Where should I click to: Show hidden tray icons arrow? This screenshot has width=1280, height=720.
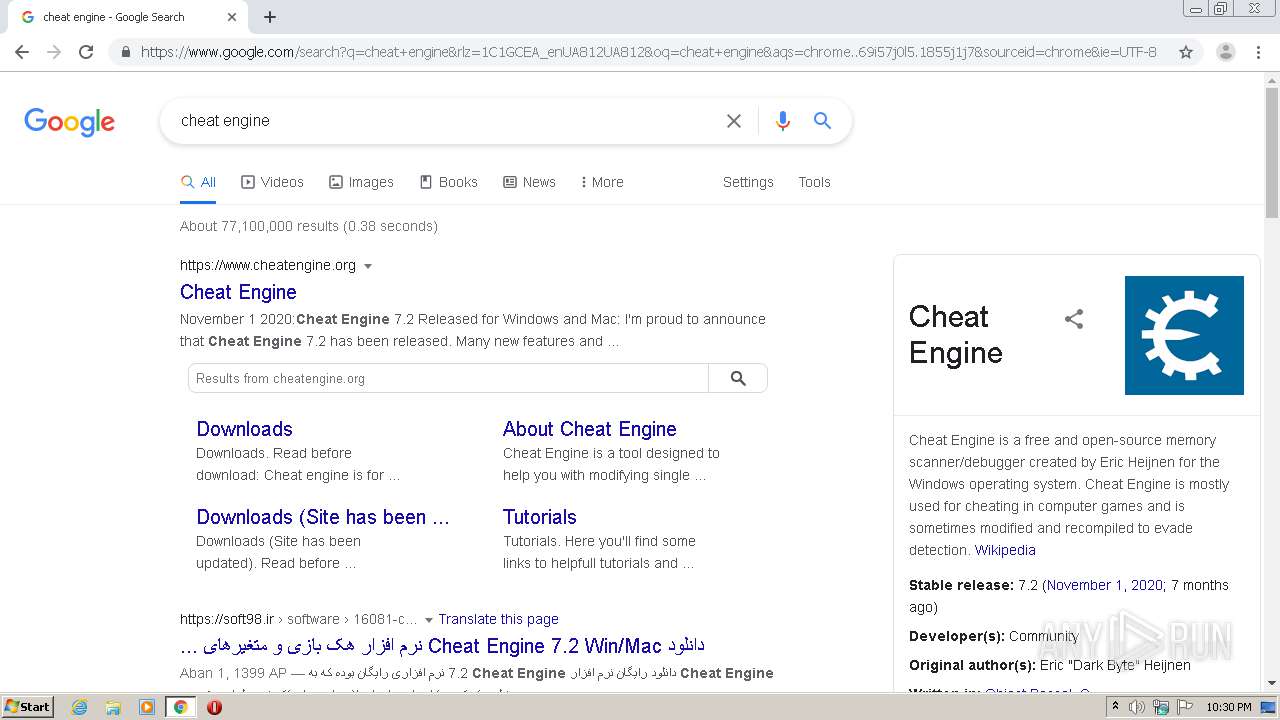pyautogui.click(x=1115, y=707)
